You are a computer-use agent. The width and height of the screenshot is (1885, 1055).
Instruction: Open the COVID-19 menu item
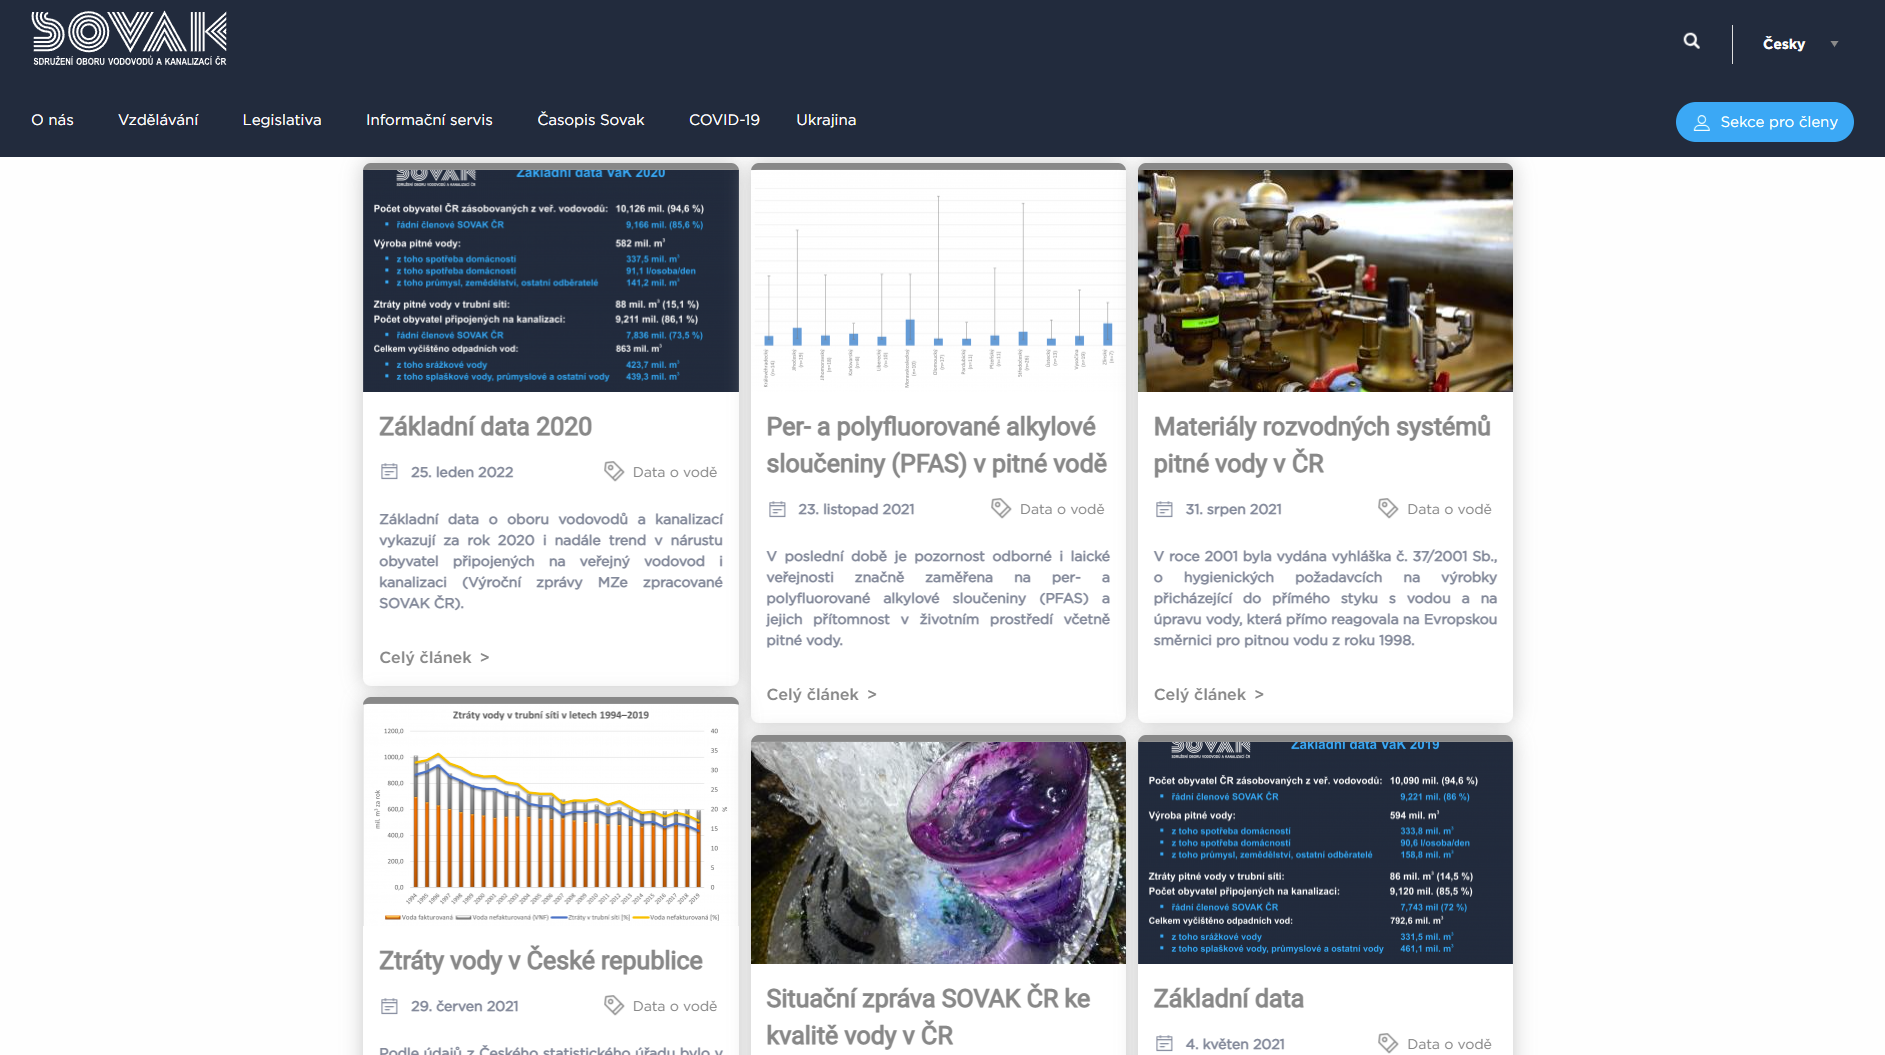(x=724, y=120)
